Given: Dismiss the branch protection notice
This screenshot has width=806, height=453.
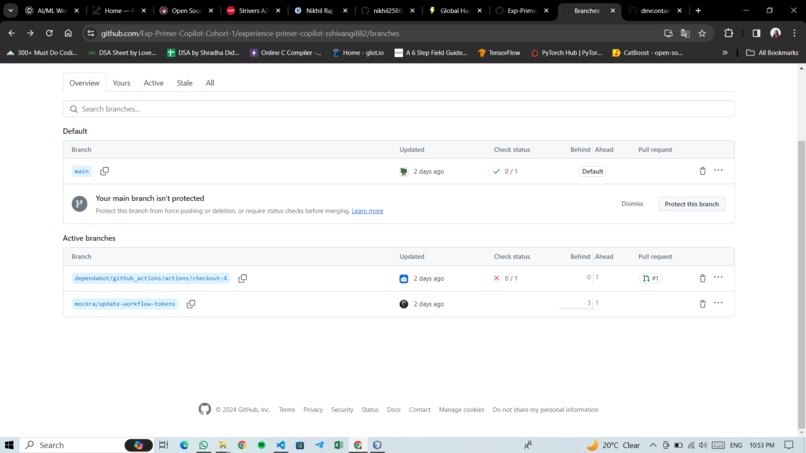Looking at the screenshot, I should coord(632,204).
